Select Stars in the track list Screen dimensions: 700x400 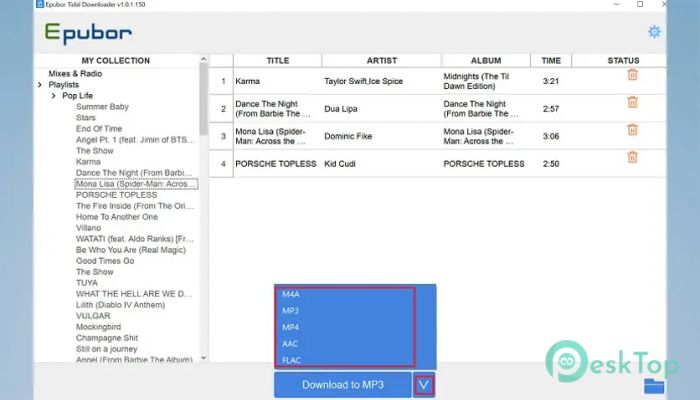point(86,118)
